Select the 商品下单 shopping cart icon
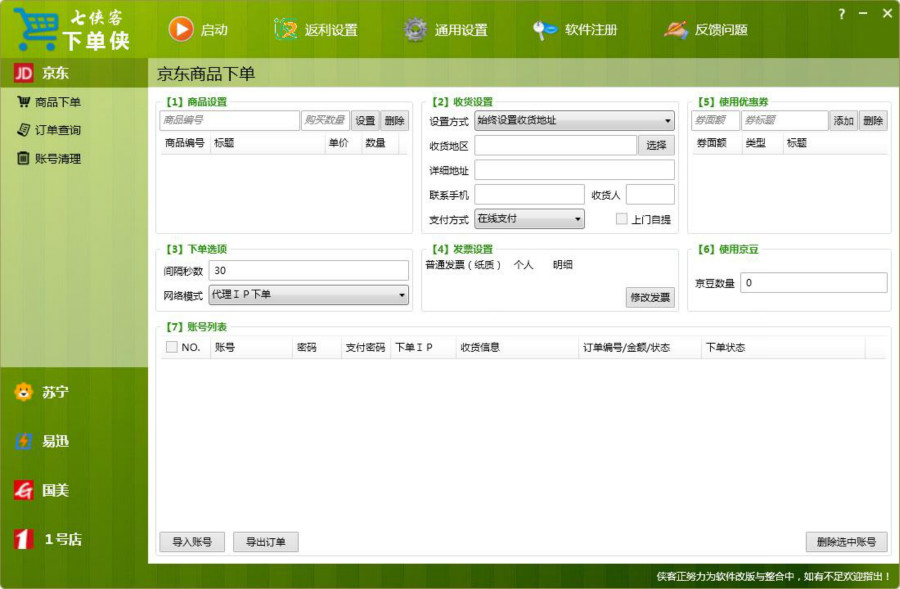 click(x=22, y=101)
